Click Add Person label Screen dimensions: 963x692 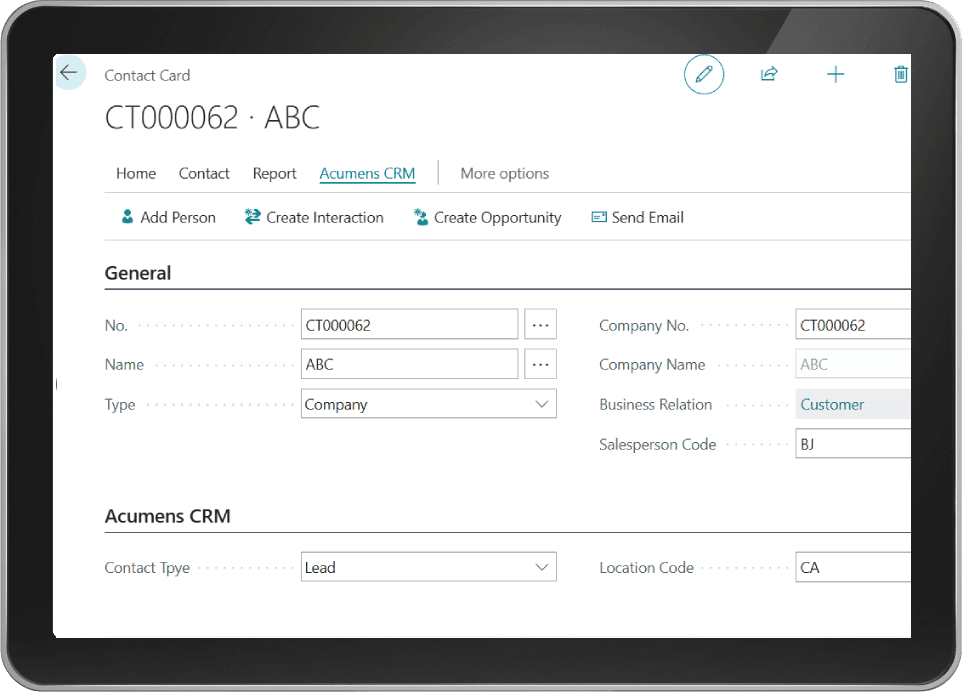178,217
